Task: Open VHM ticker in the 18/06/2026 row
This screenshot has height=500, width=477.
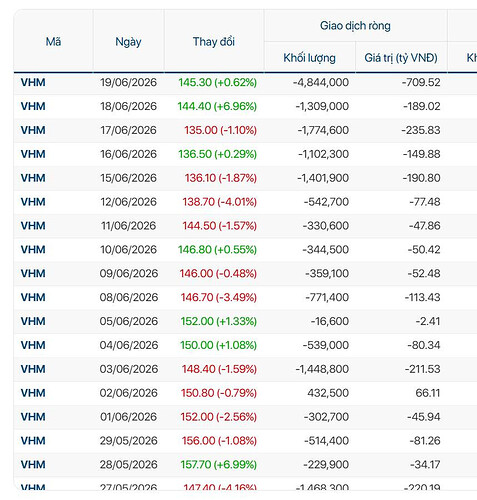Action: click(x=33, y=106)
